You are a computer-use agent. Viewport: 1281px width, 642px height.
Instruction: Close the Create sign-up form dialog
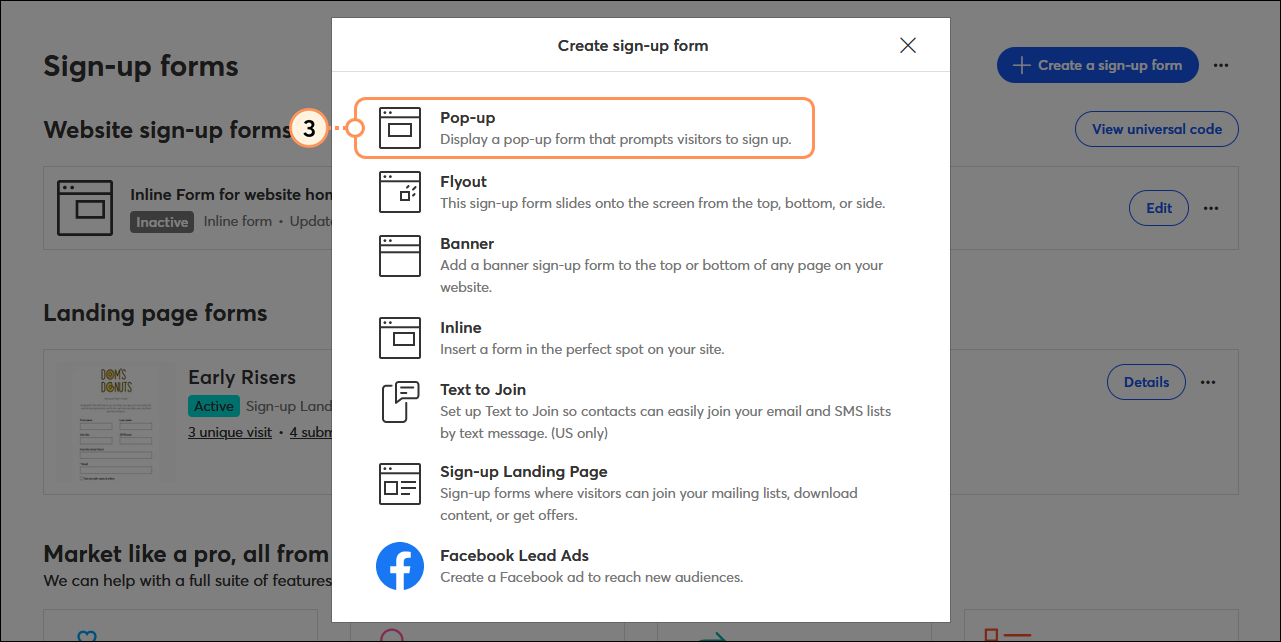click(908, 45)
